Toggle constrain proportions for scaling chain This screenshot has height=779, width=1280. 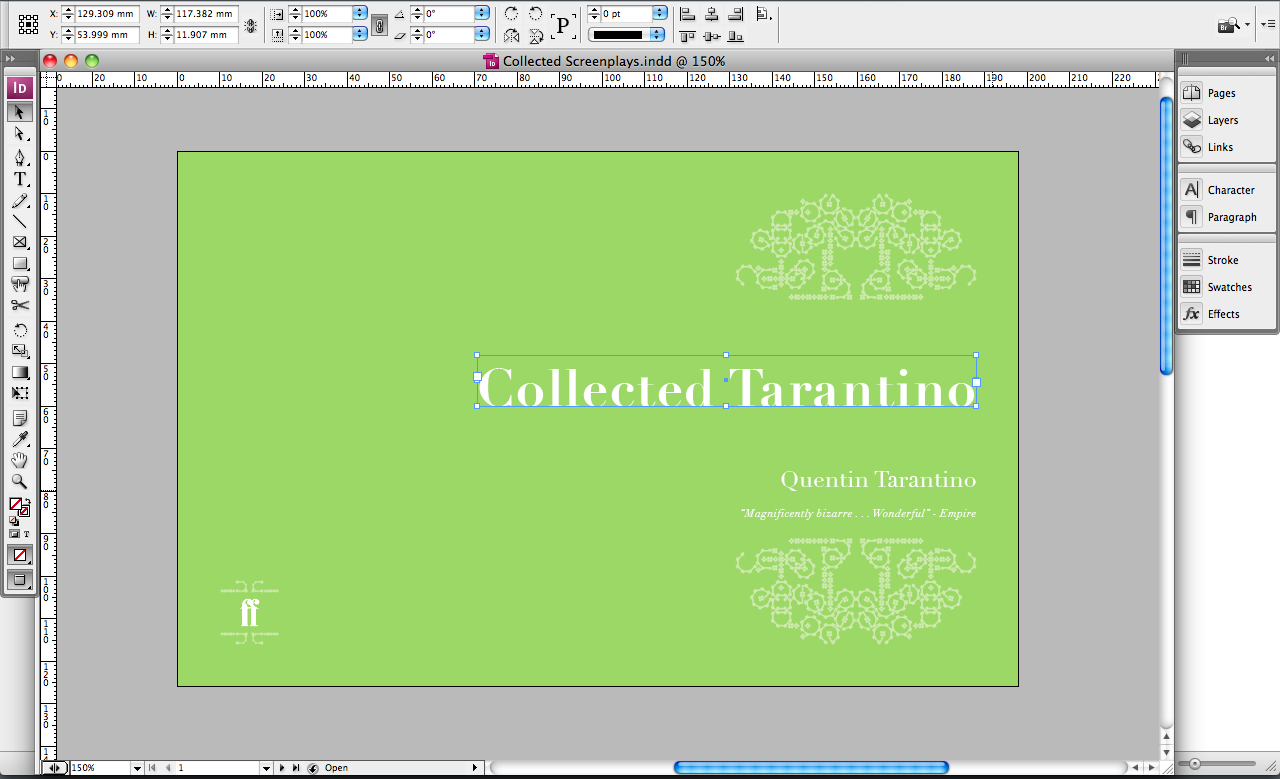click(379, 25)
